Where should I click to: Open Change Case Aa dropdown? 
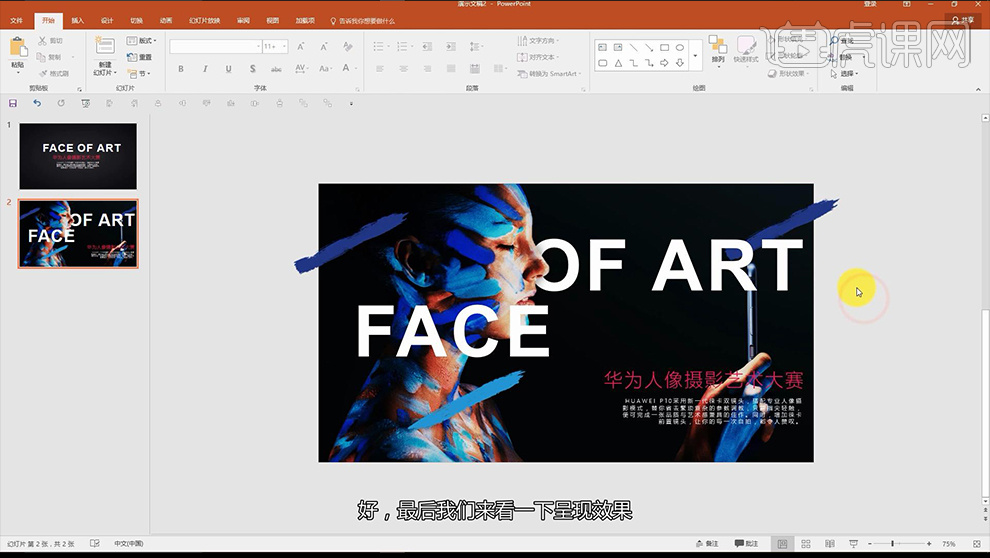point(325,68)
